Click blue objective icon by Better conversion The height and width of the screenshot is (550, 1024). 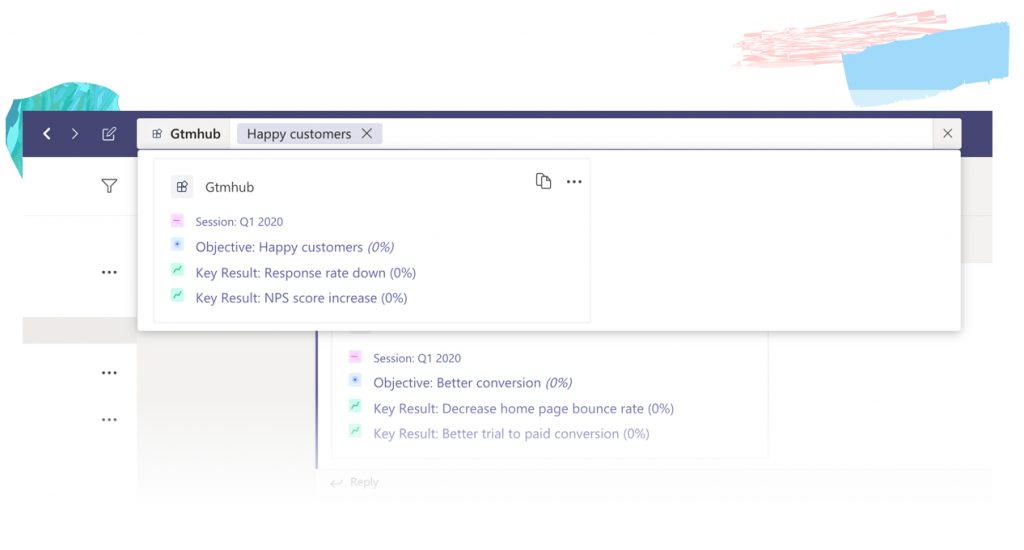point(355,380)
